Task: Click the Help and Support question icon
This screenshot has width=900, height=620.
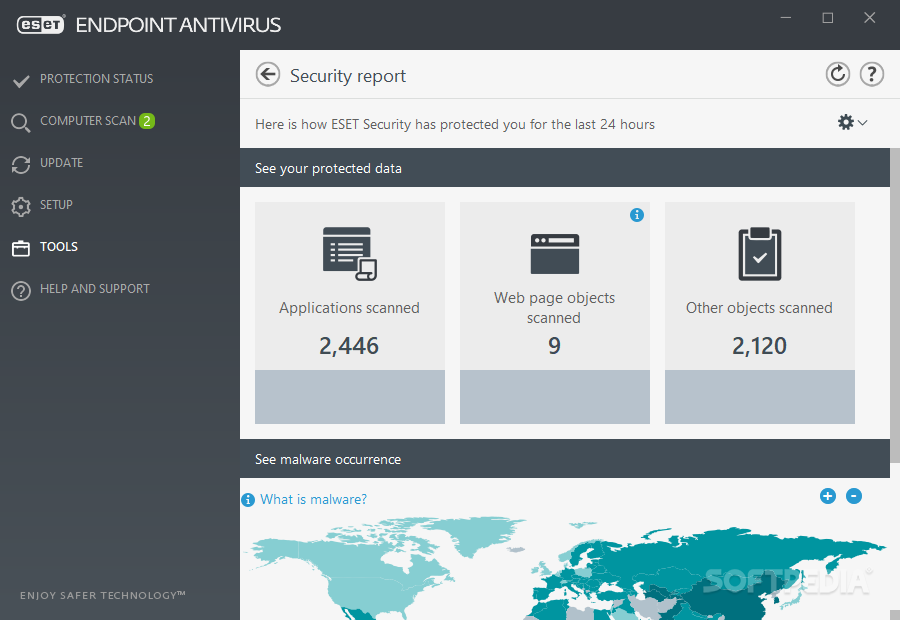Action: [21, 291]
